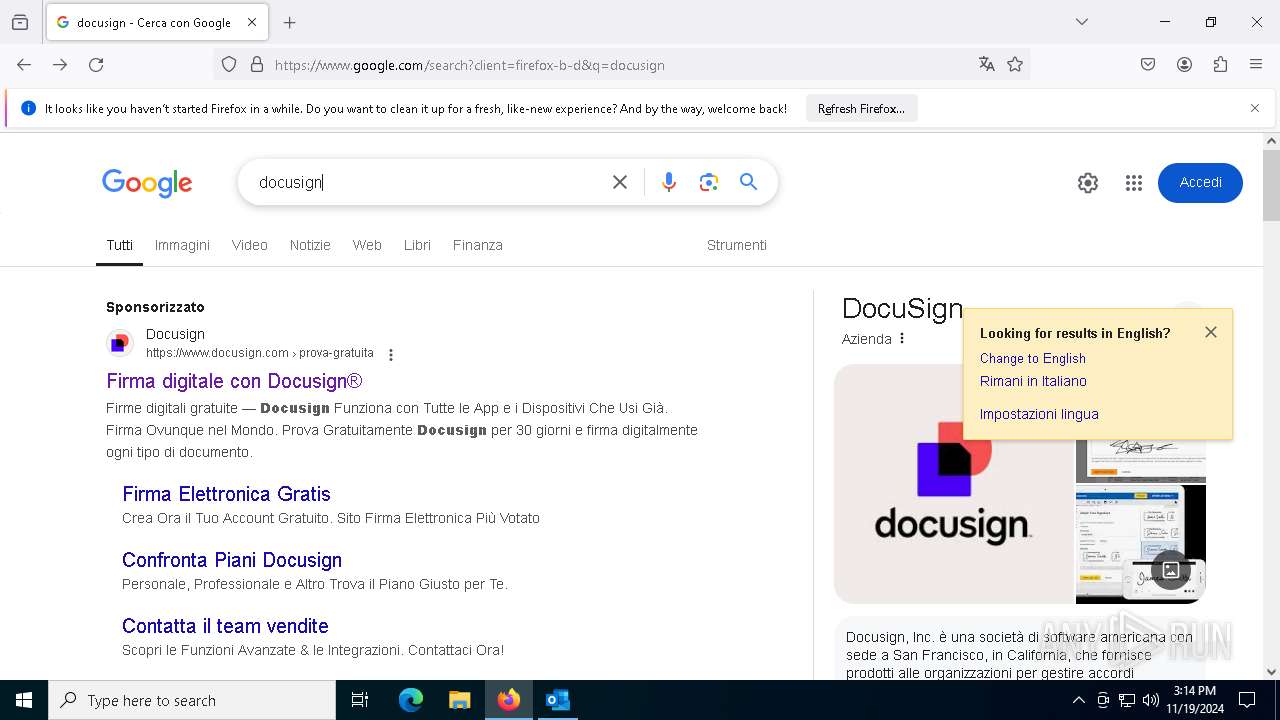Reload the current page
Viewport: 1280px width, 720px height.
click(96, 65)
